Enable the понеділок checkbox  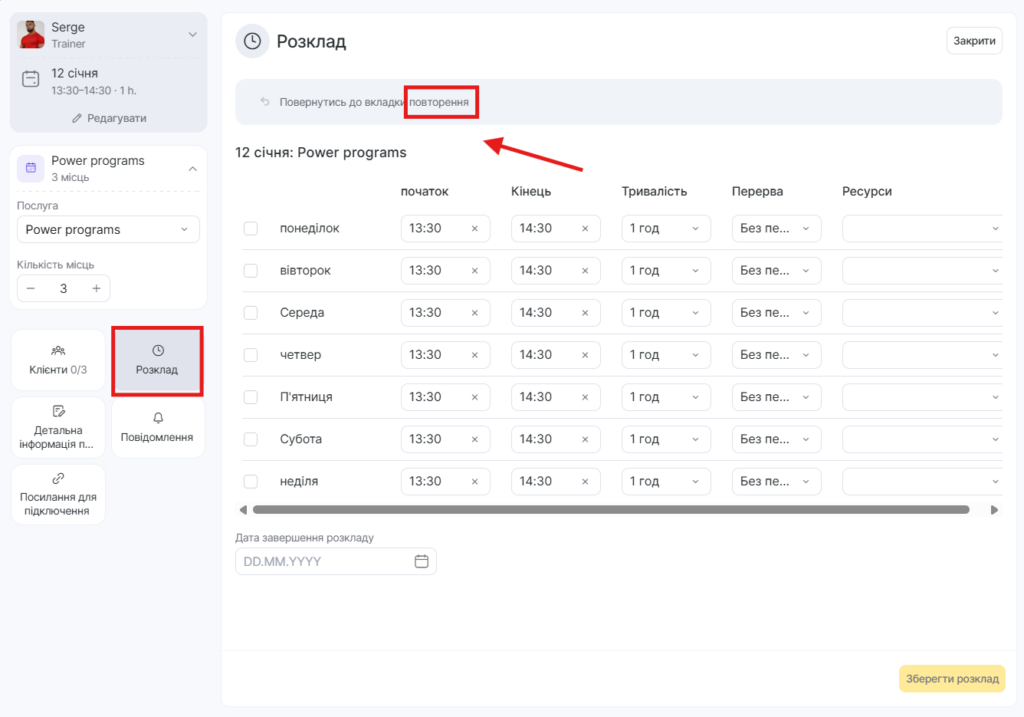tap(251, 229)
